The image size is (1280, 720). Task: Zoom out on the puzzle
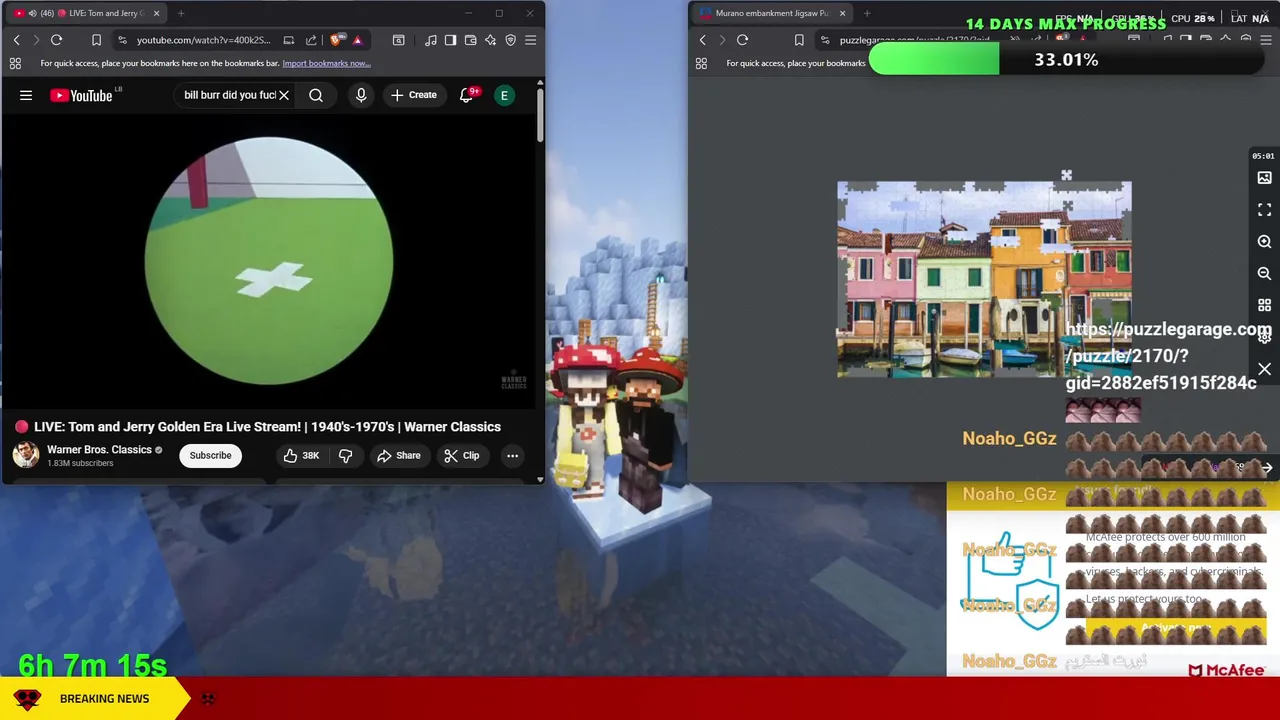point(1264,273)
